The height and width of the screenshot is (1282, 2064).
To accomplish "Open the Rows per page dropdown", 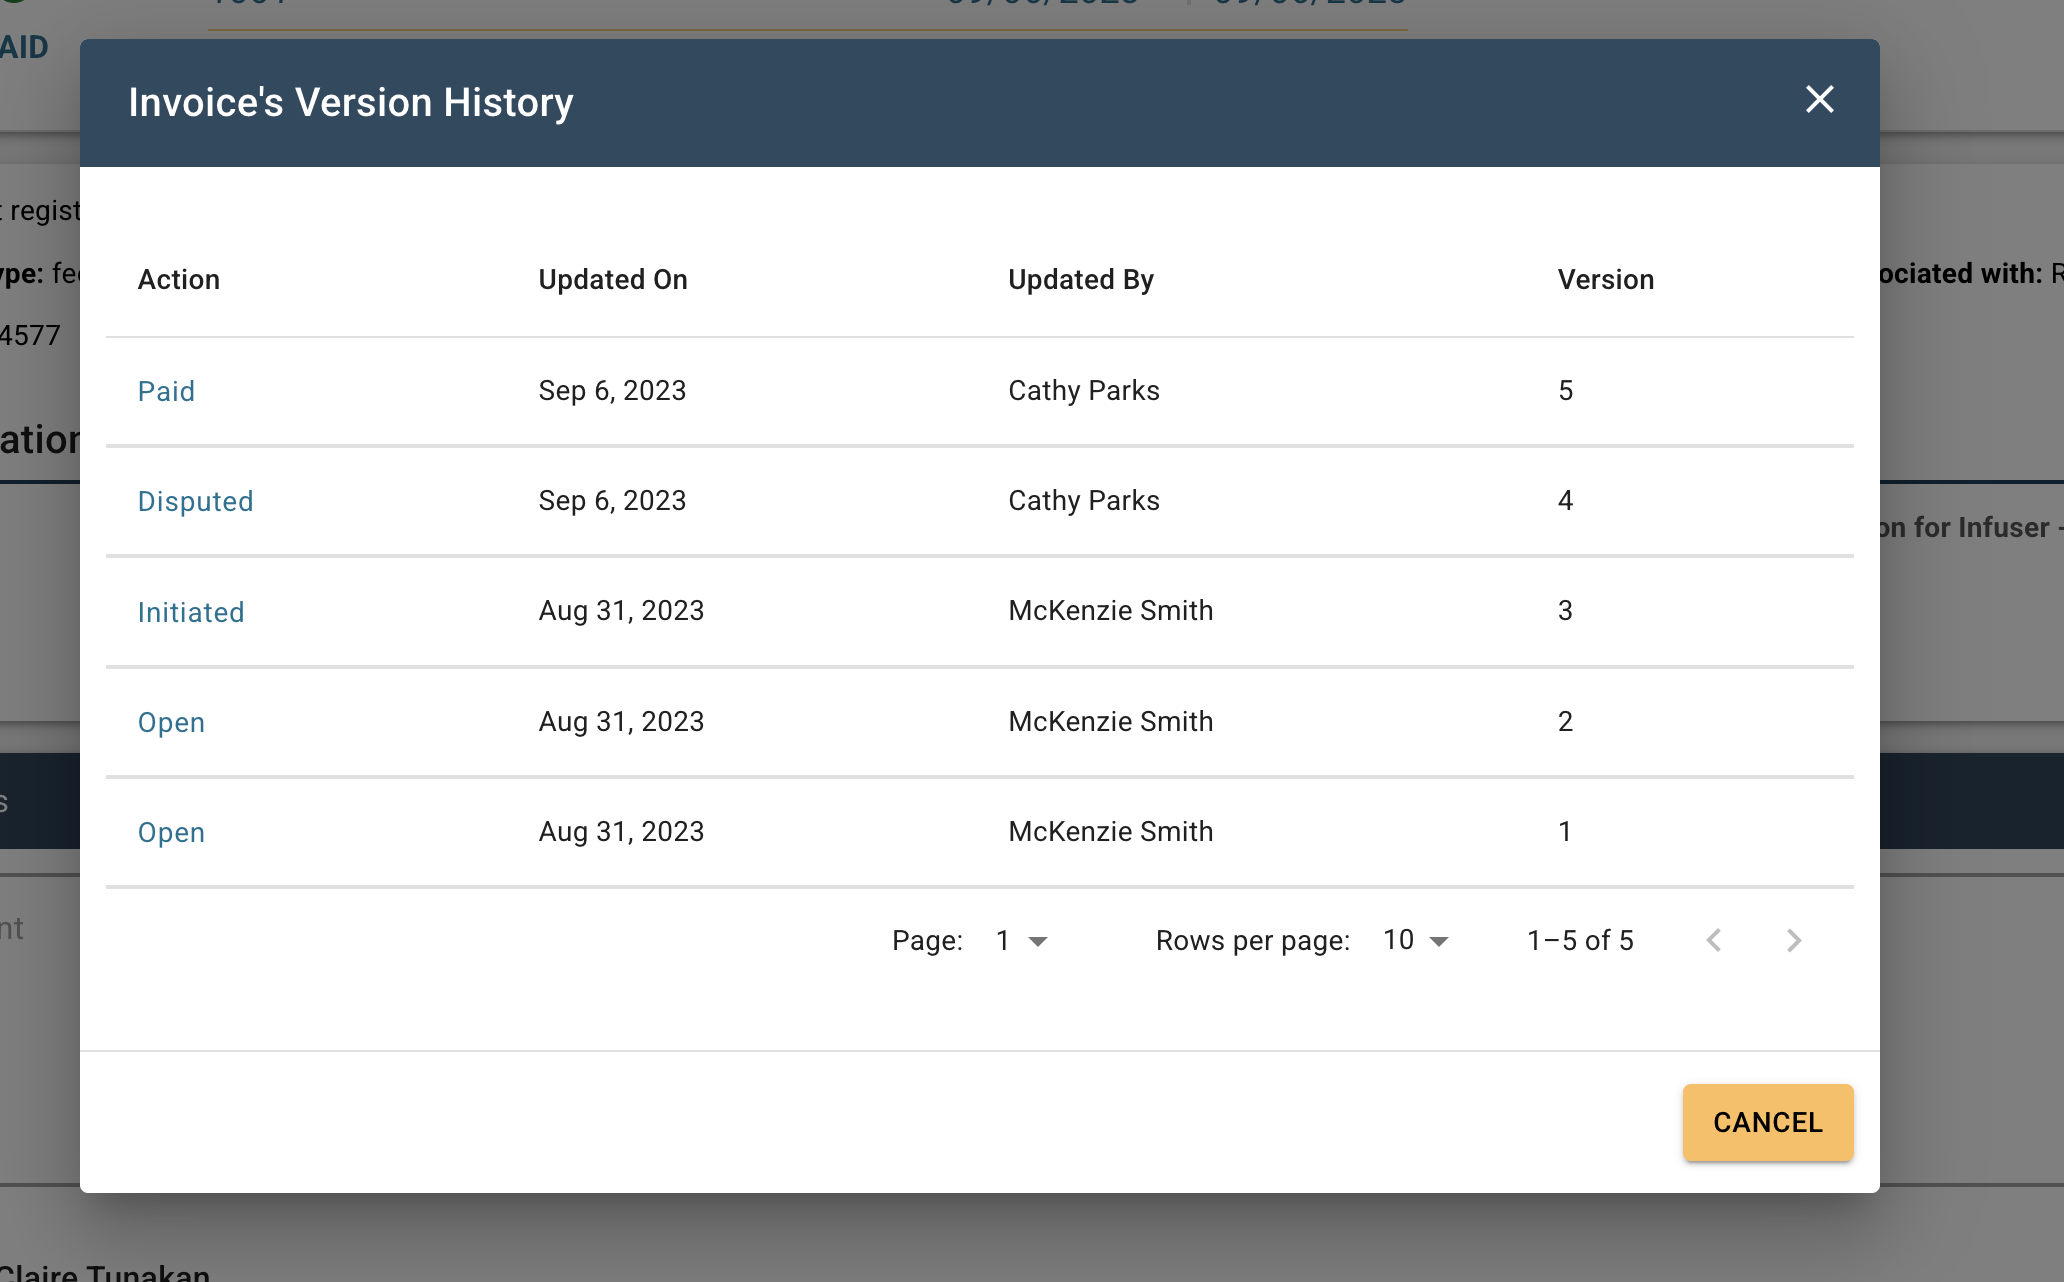I will point(1415,940).
